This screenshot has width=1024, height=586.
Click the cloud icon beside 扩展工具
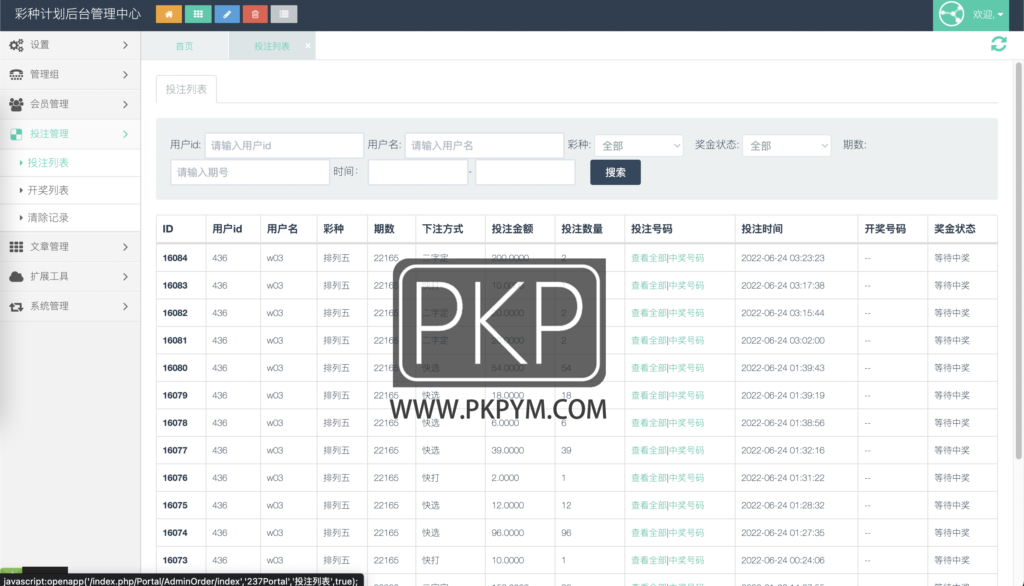pos(16,276)
